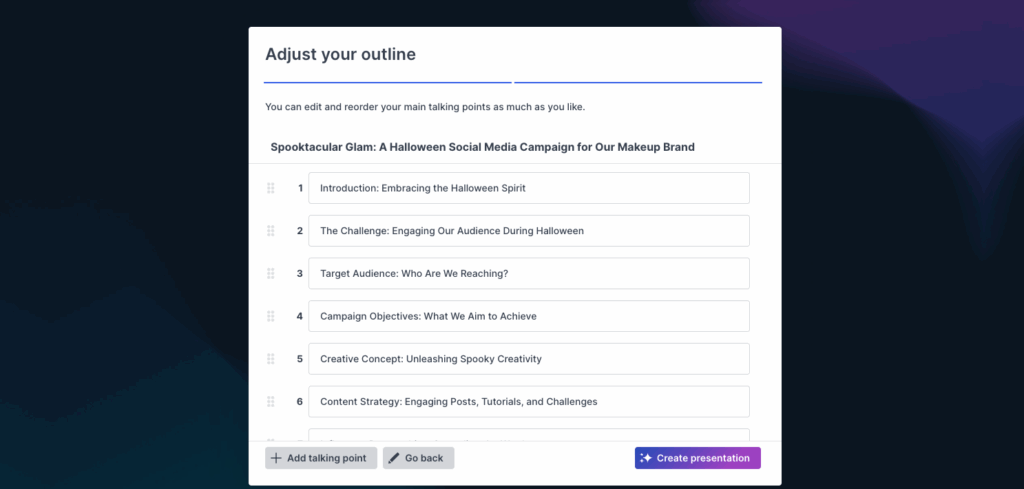
Task: Create presentation from this outline
Action: (x=697, y=458)
